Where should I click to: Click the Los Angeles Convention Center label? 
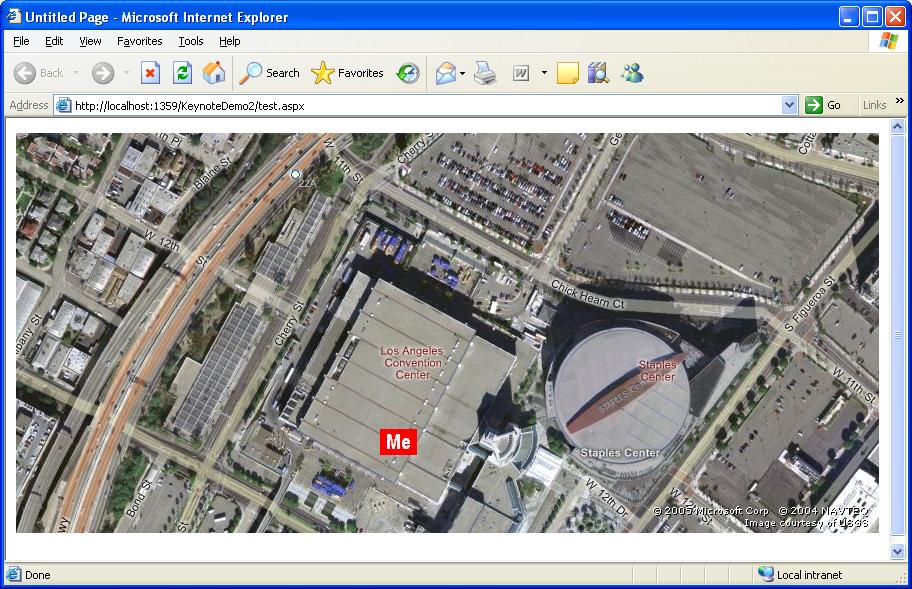coord(412,363)
